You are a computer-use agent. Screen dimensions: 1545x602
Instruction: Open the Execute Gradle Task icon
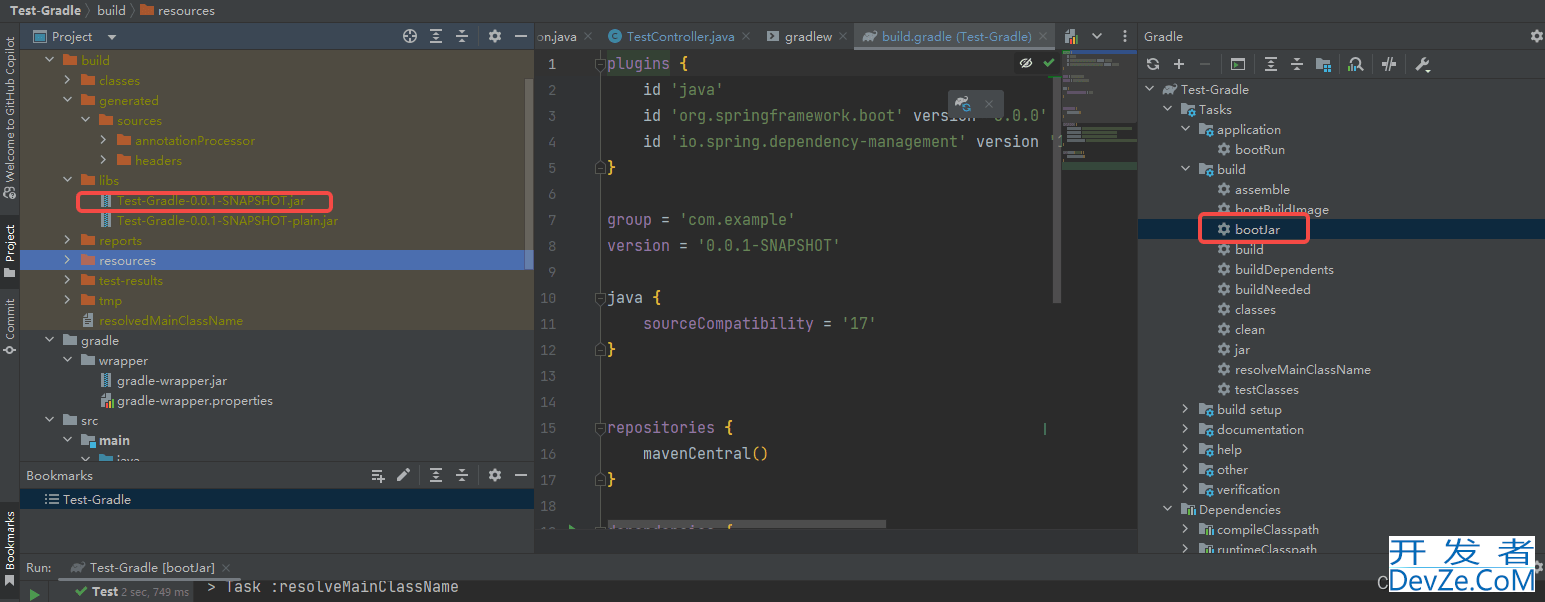(1238, 64)
